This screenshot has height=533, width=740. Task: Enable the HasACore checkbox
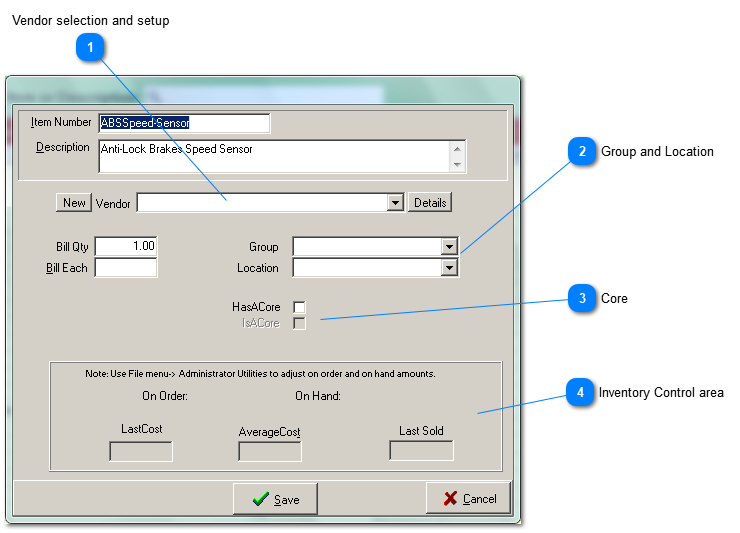point(299,307)
